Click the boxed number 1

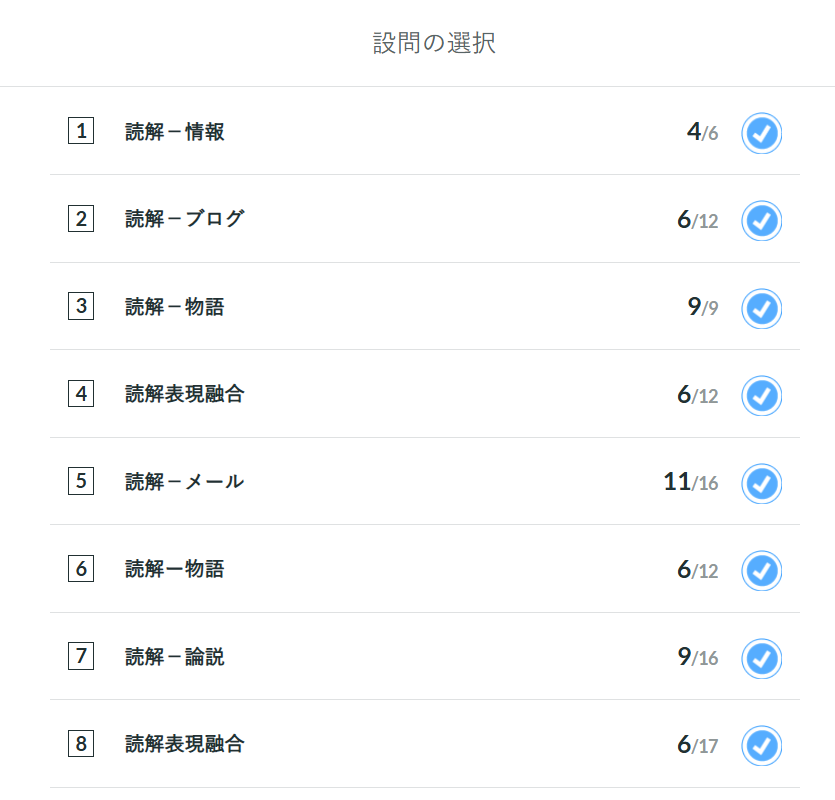tap(81, 131)
